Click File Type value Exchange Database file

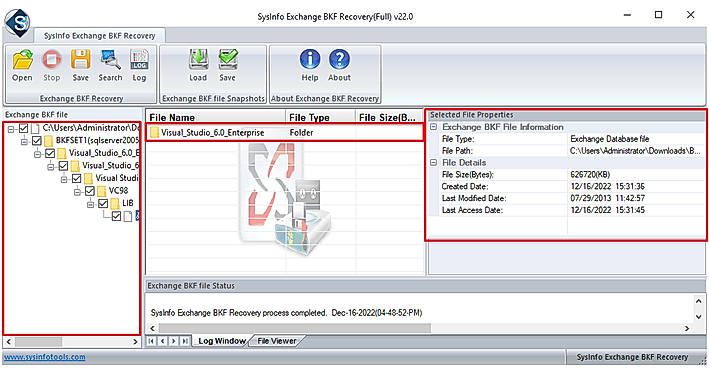[610, 139]
